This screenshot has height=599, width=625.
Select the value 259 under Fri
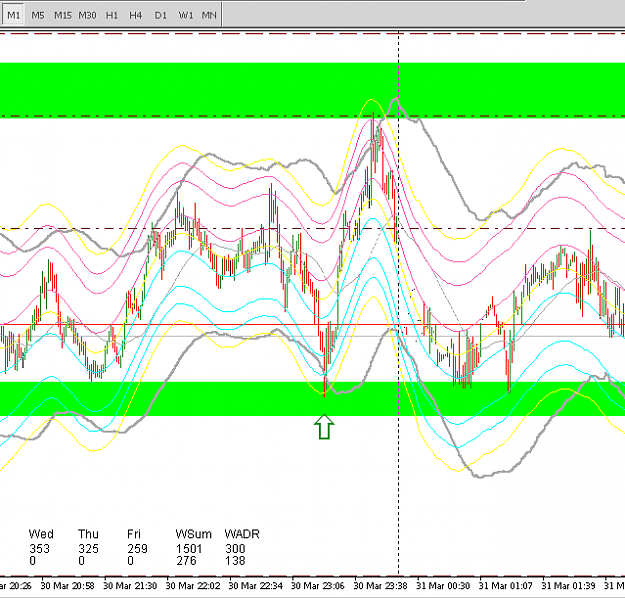coord(138,549)
